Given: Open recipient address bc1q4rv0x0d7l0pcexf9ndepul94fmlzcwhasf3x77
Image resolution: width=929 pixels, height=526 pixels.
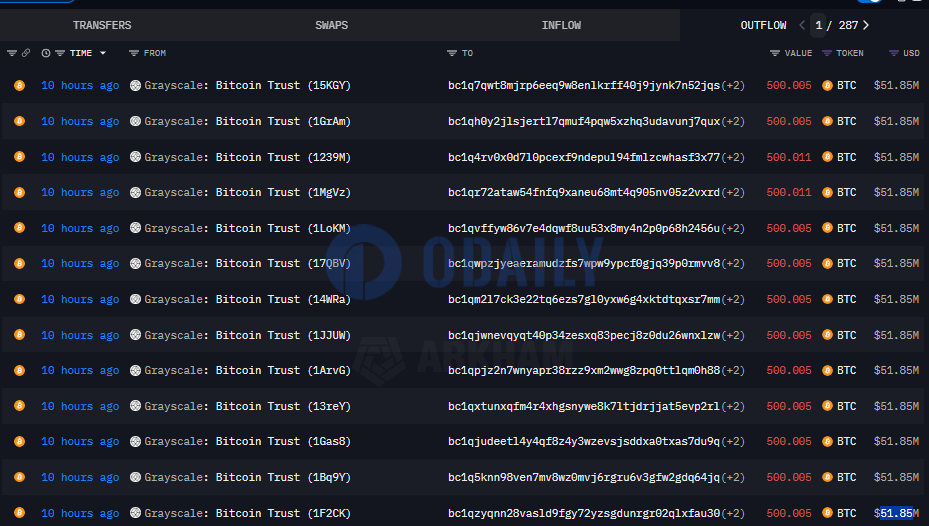Looking at the screenshot, I should pos(584,157).
